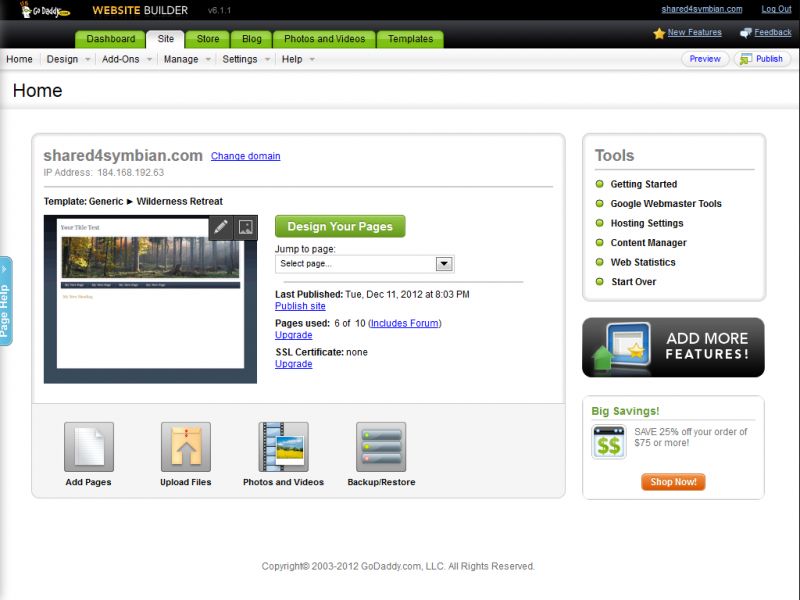
Task: Click the Includes Forum link
Action: pyautogui.click(x=405, y=323)
